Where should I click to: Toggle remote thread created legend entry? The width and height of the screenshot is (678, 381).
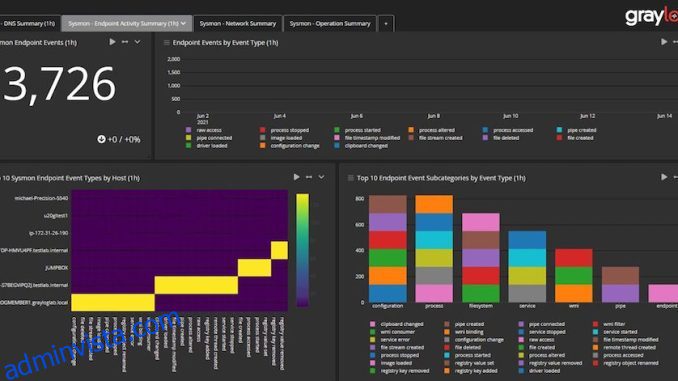pos(624,347)
